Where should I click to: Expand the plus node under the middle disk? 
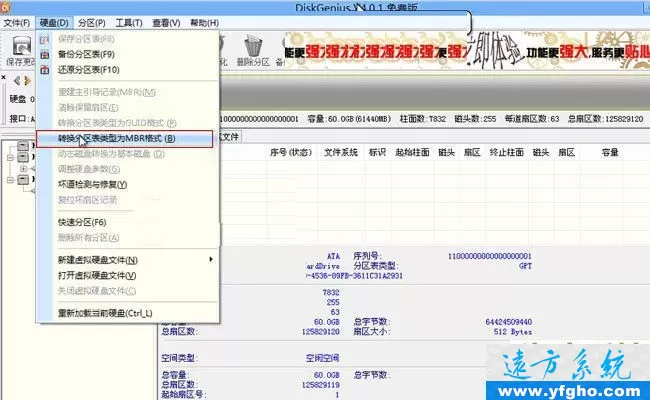(x=23, y=169)
